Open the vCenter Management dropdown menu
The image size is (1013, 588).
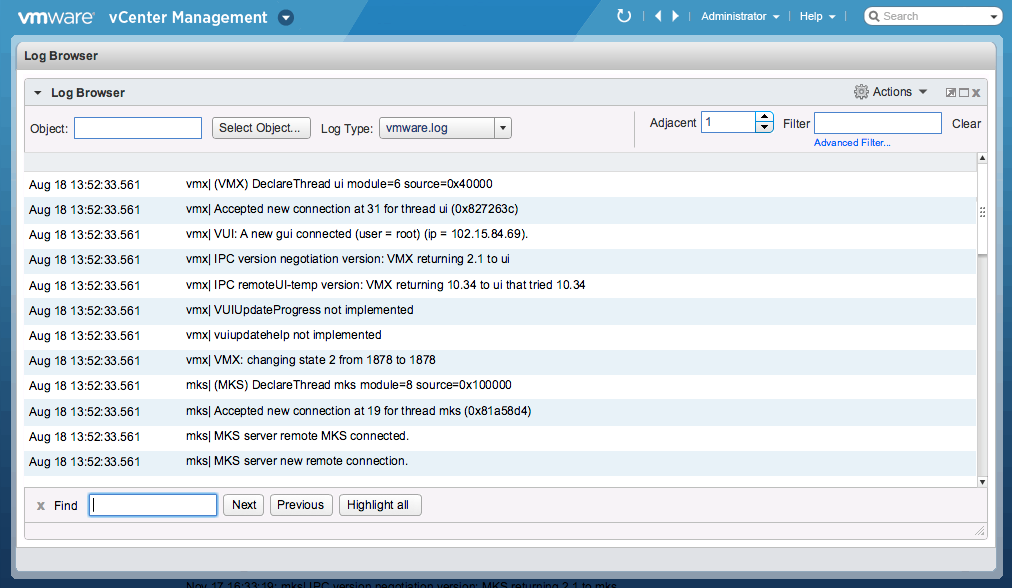coord(285,17)
